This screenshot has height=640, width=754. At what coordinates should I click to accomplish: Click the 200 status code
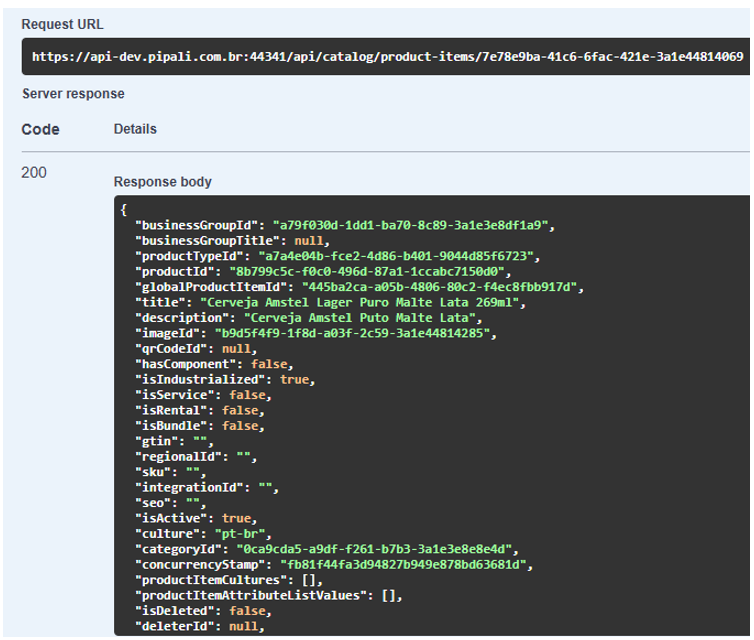click(x=34, y=173)
